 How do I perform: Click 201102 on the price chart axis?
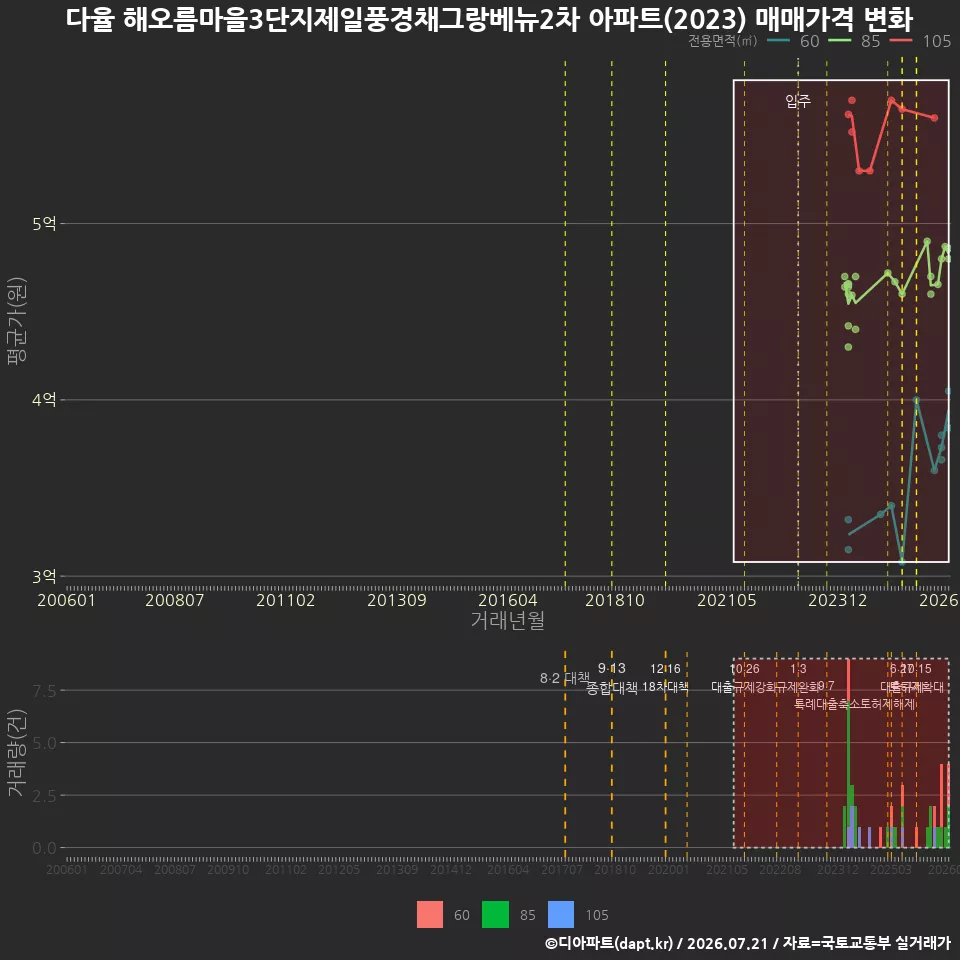285,600
